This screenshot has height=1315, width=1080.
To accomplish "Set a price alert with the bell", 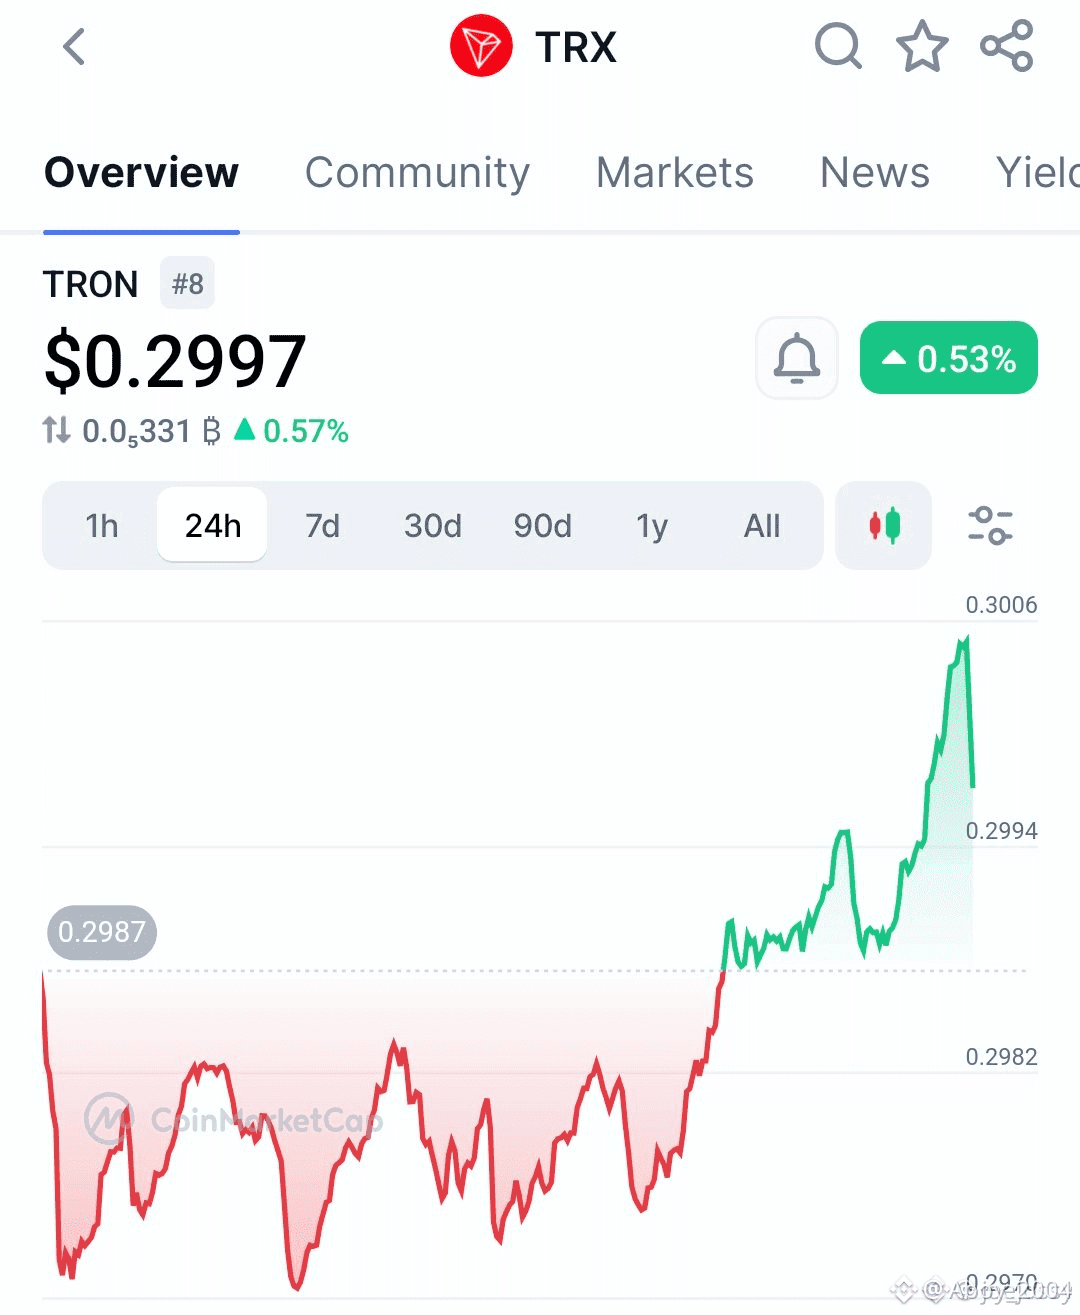I will pos(797,358).
